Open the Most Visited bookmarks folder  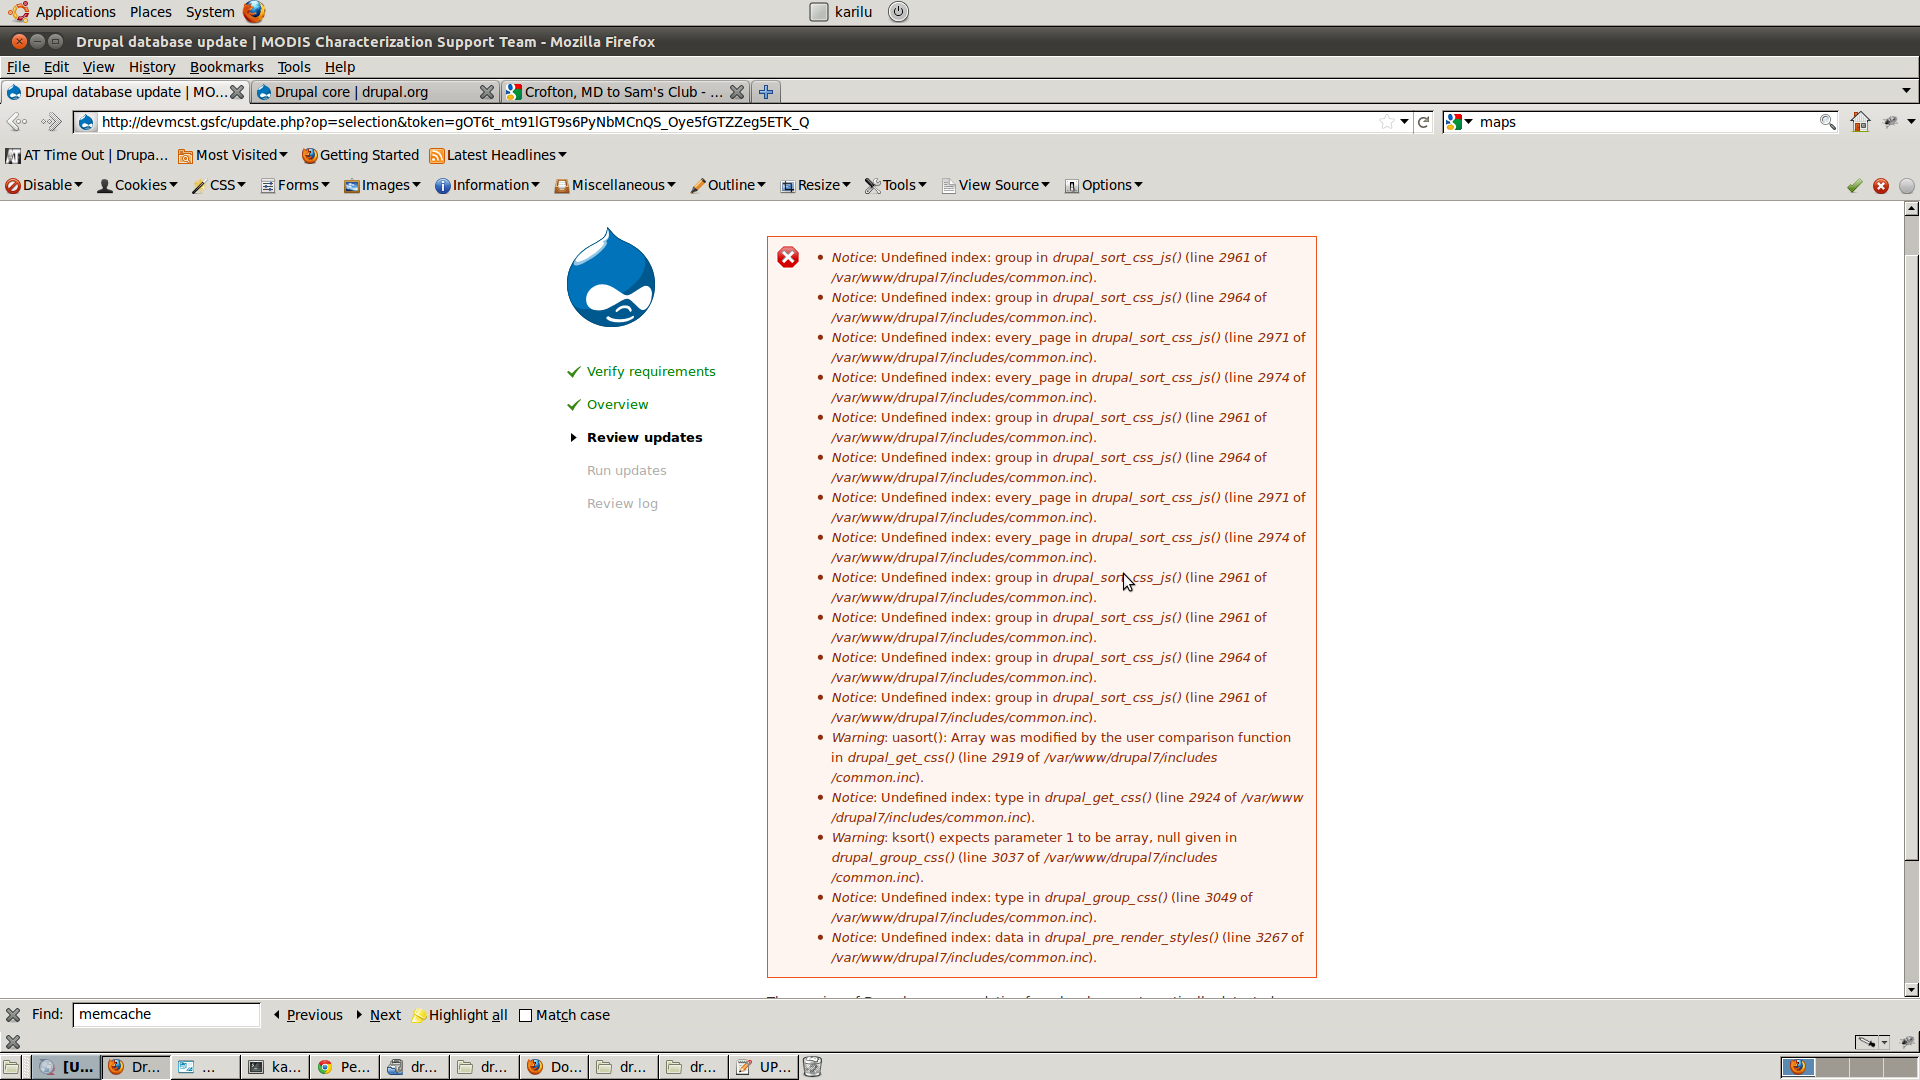point(233,155)
